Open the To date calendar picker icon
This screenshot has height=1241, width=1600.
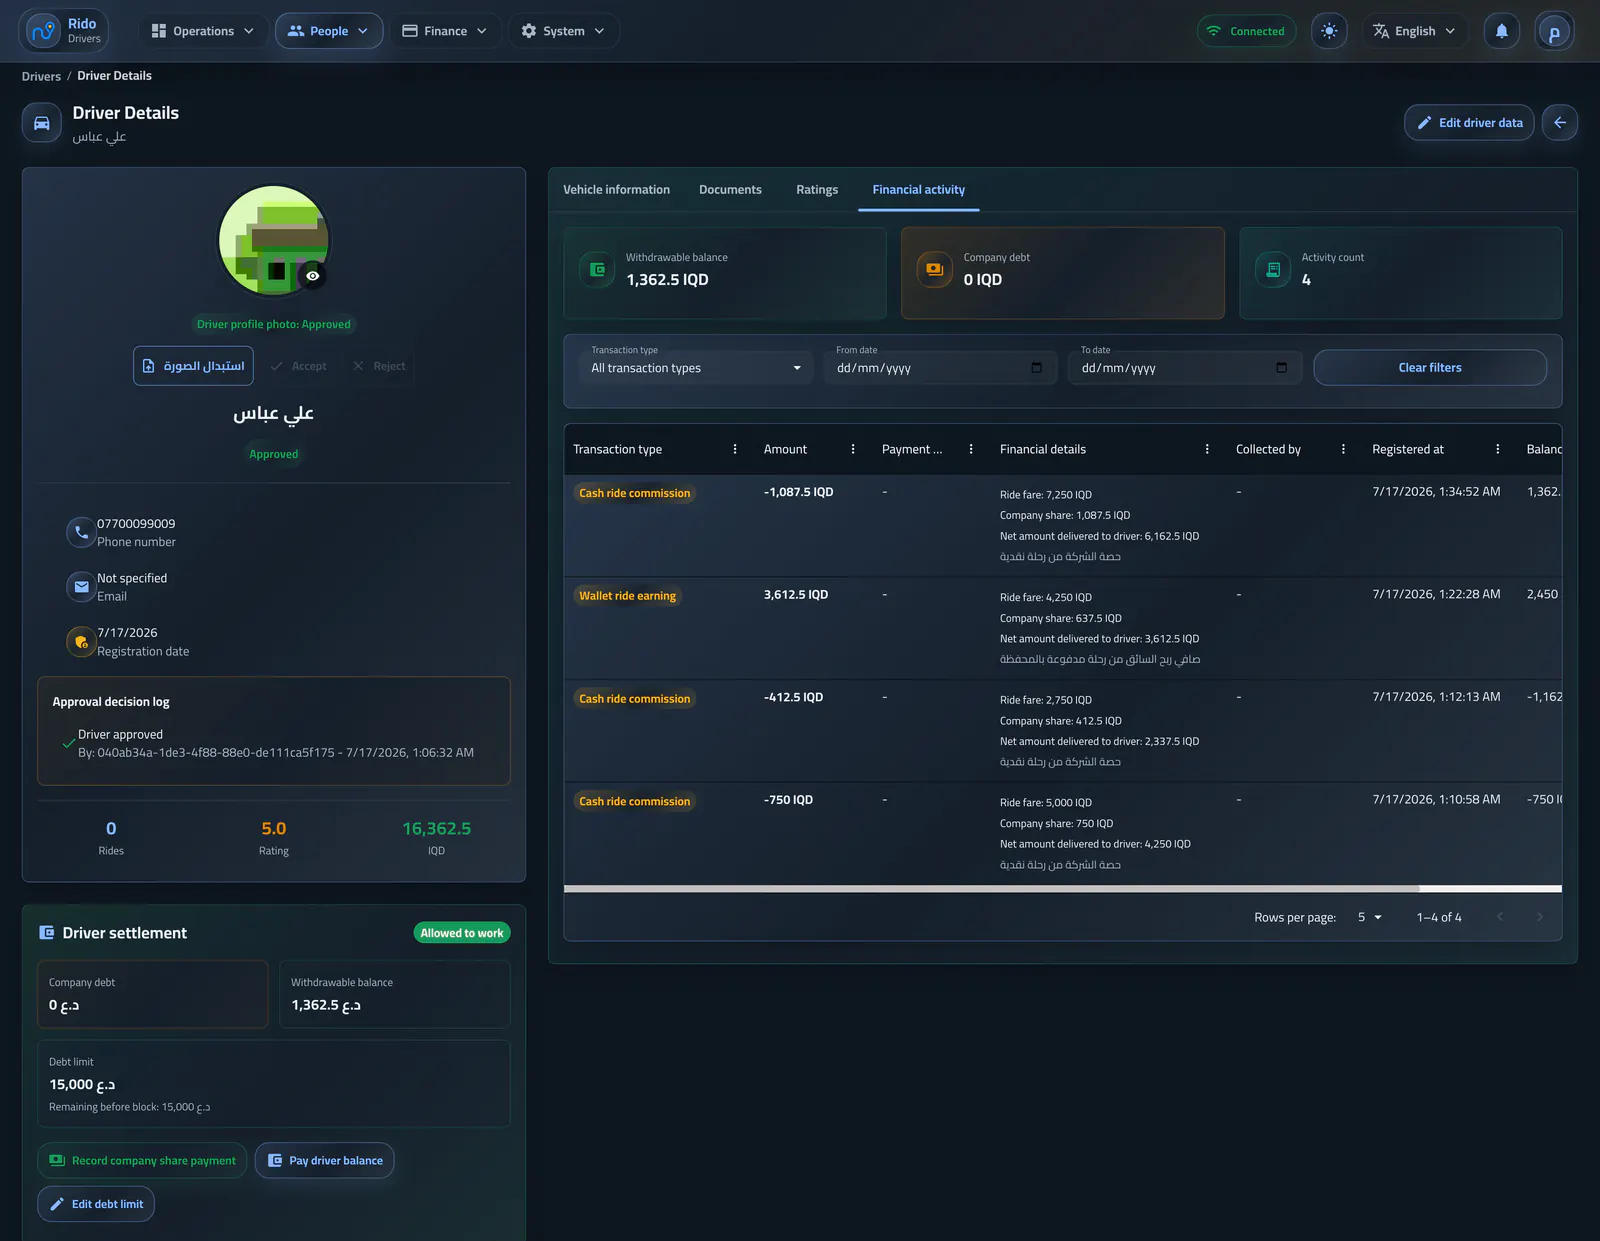point(1281,368)
